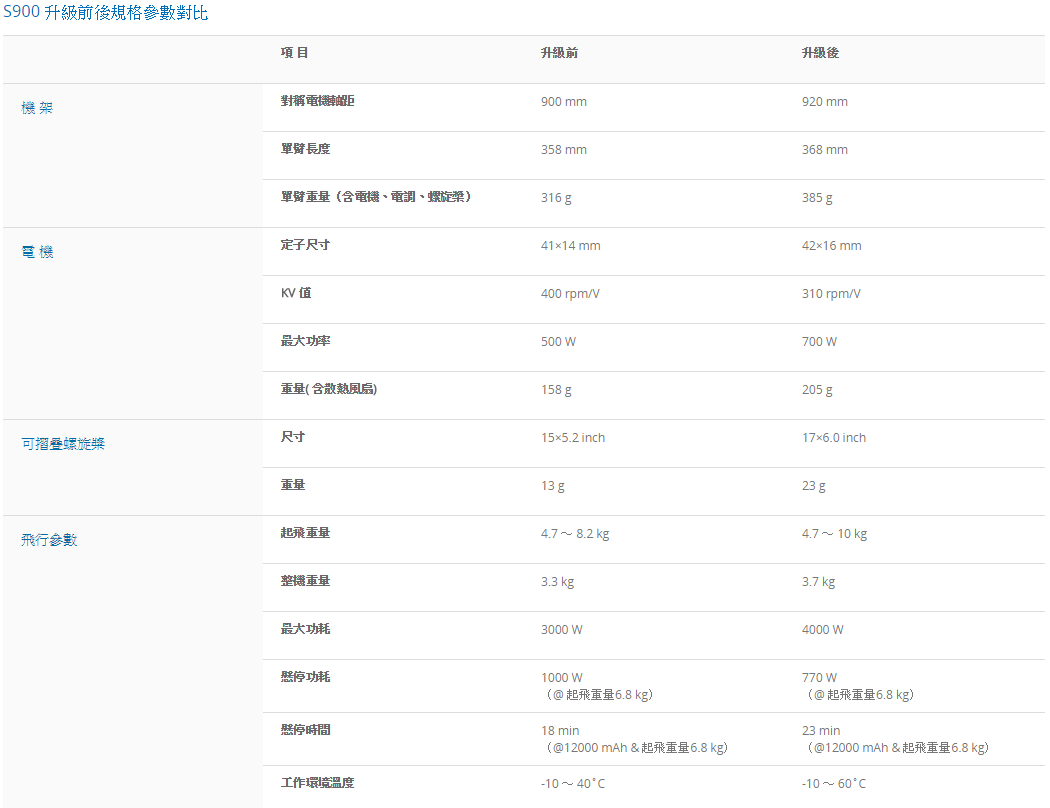Select the '單臂長度' row label
Viewport: 1050px width, 808px height.
pyautogui.click(x=305, y=149)
